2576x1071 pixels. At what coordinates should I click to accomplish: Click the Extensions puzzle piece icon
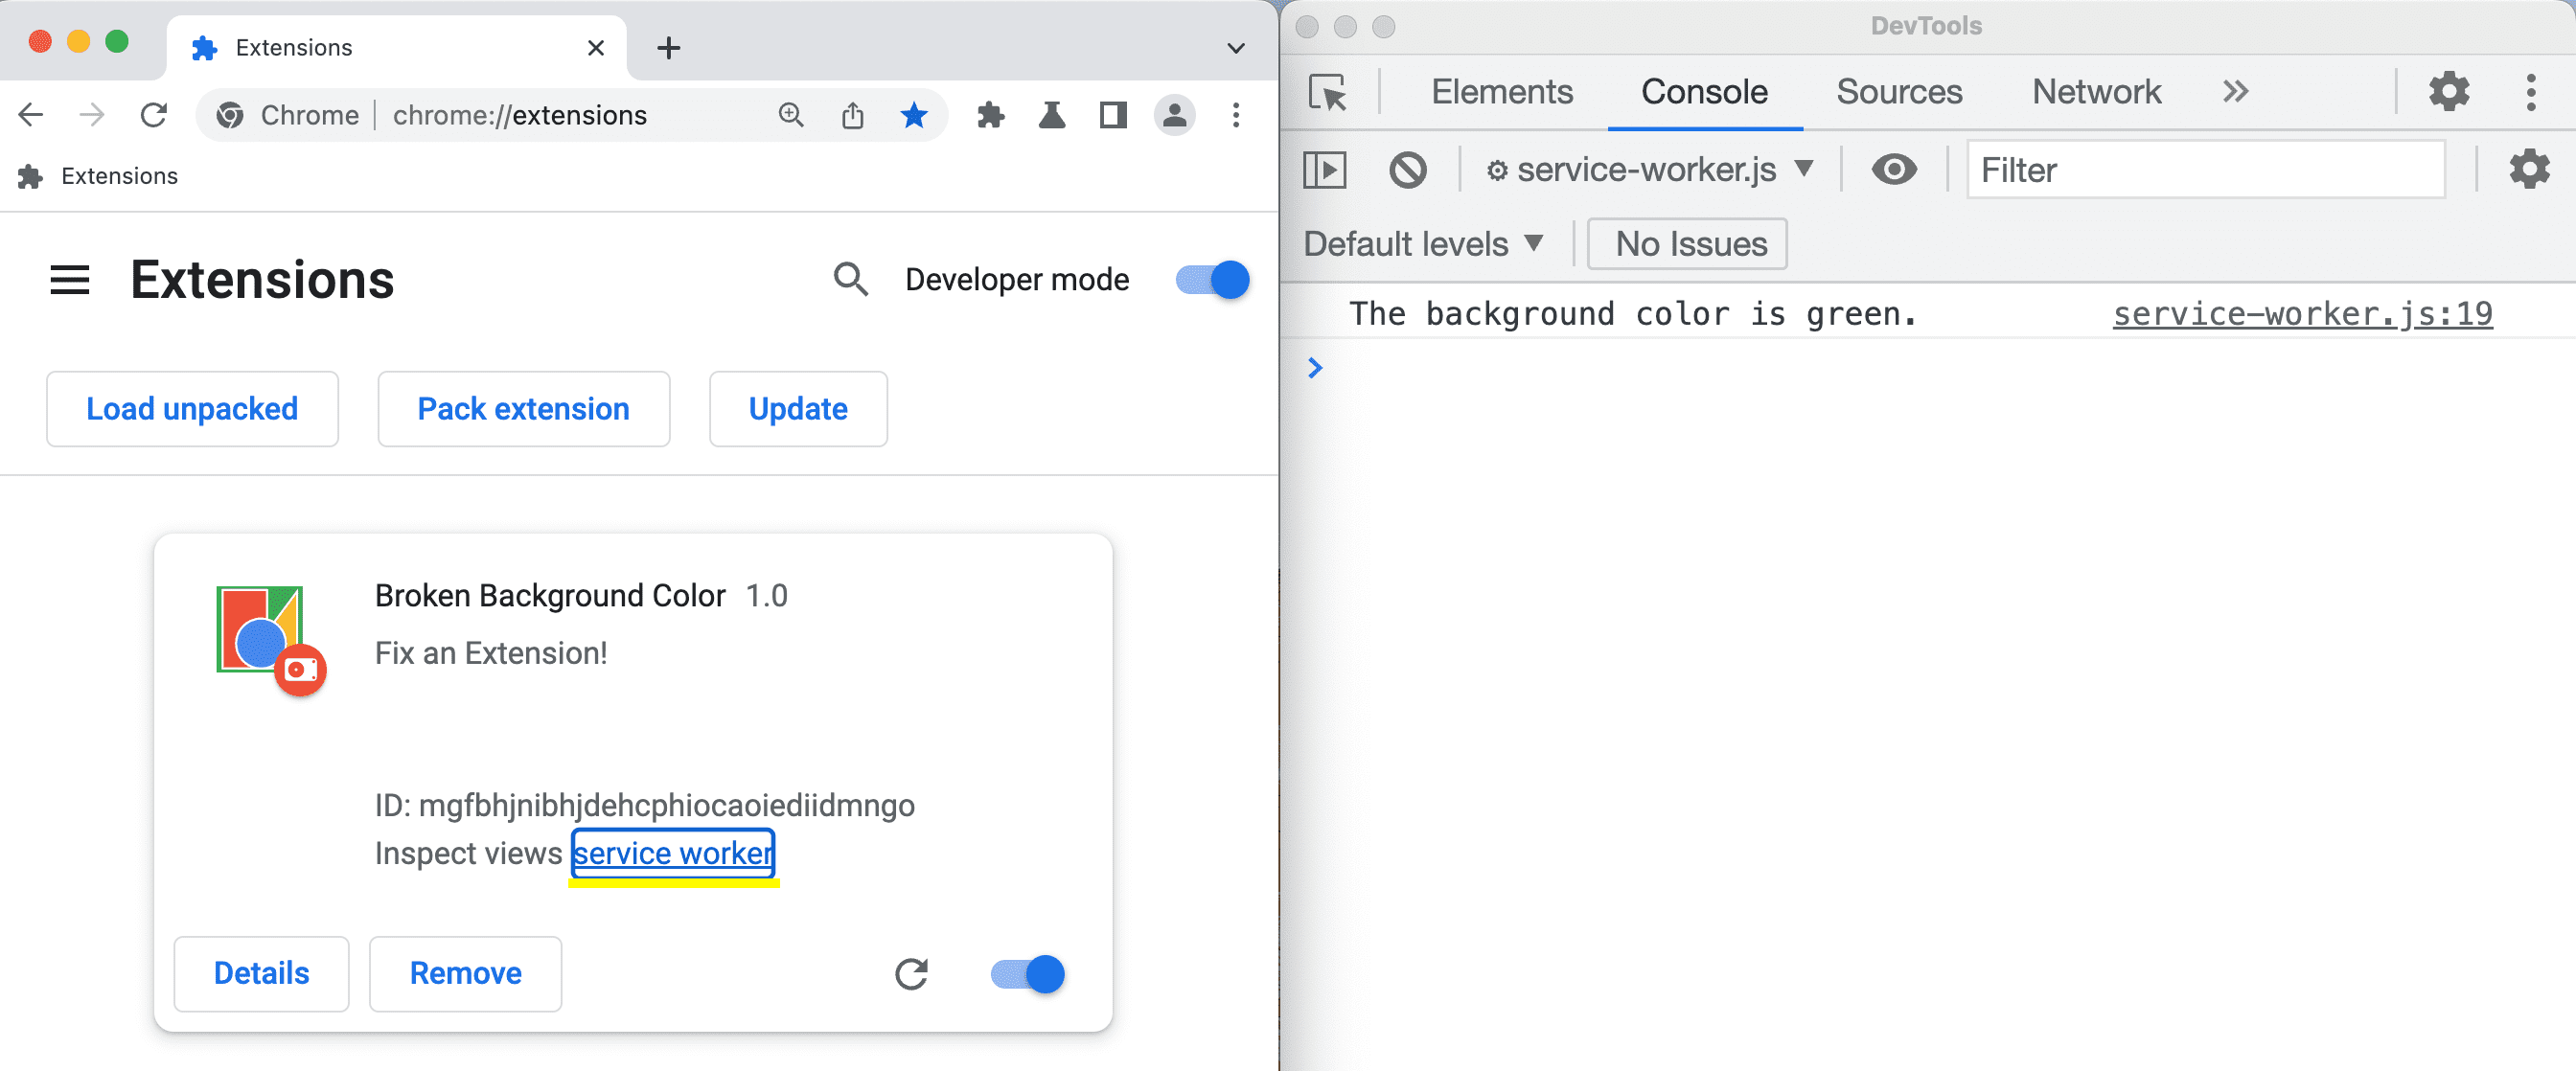click(x=992, y=115)
